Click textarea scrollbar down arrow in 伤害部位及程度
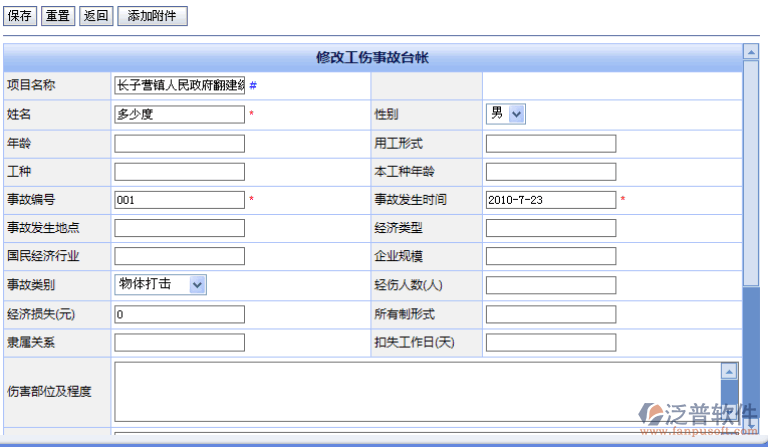The width and height of the screenshot is (768, 447). point(729,413)
